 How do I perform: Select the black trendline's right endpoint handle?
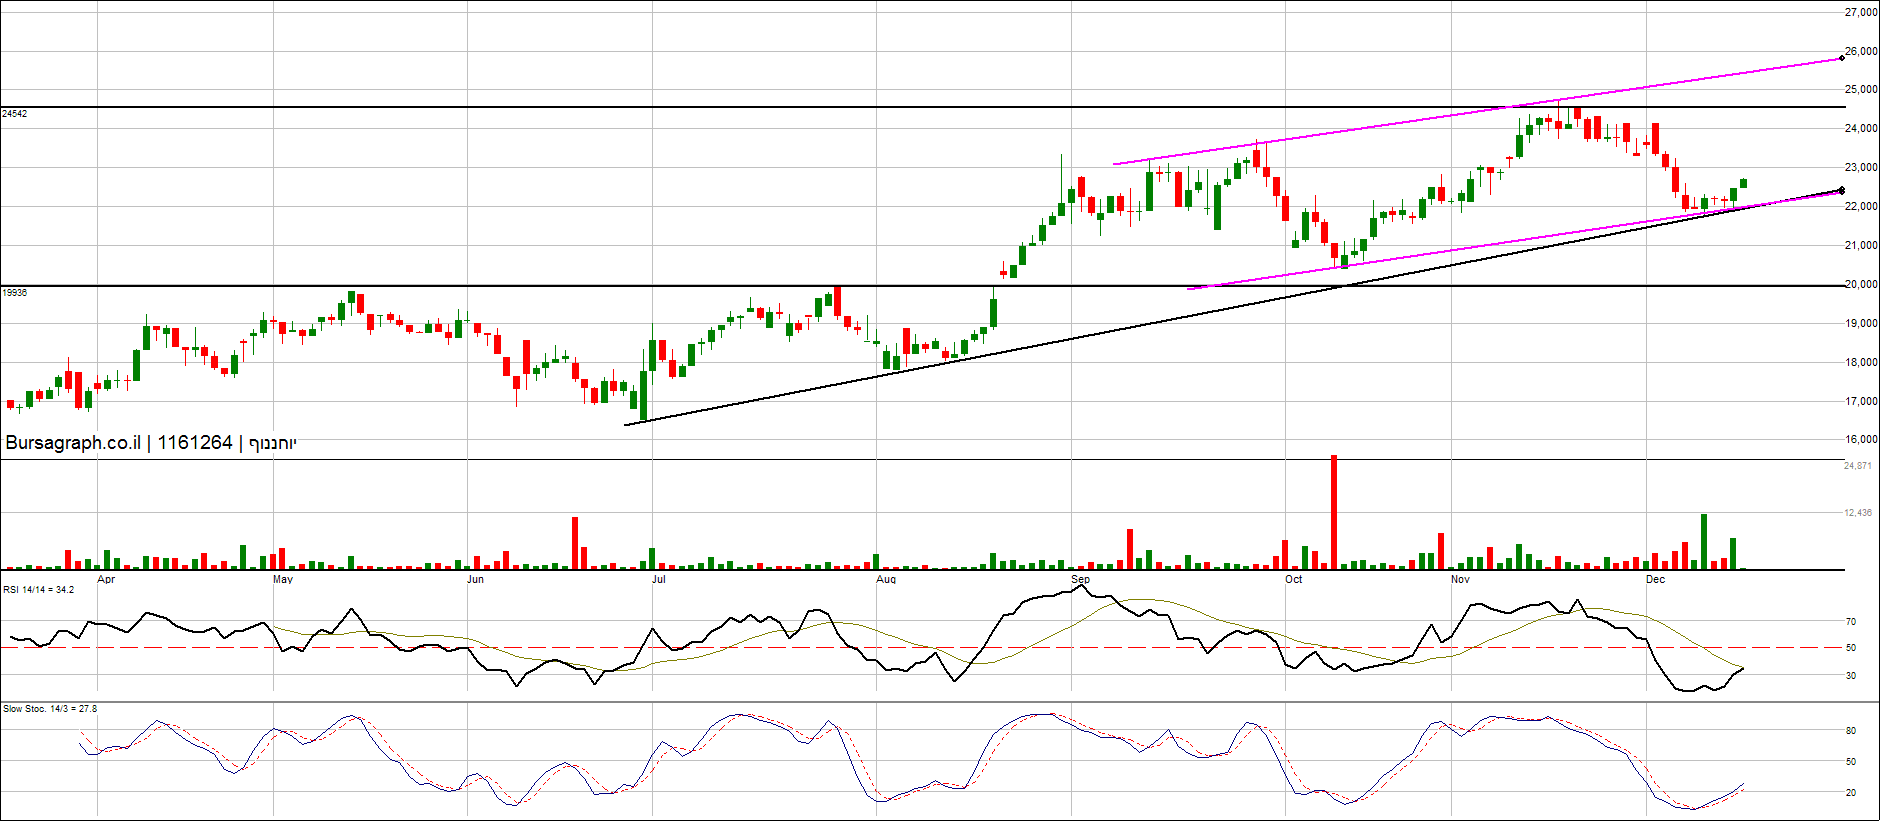coord(1841,190)
